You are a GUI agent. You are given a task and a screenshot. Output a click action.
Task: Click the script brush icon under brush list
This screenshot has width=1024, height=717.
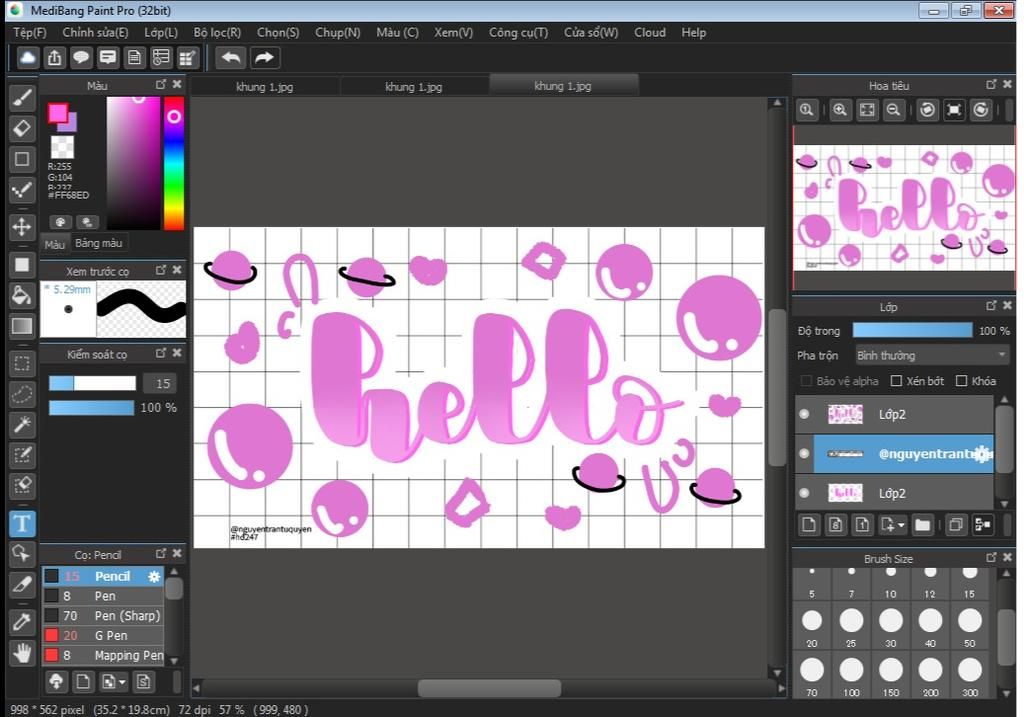tap(143, 682)
